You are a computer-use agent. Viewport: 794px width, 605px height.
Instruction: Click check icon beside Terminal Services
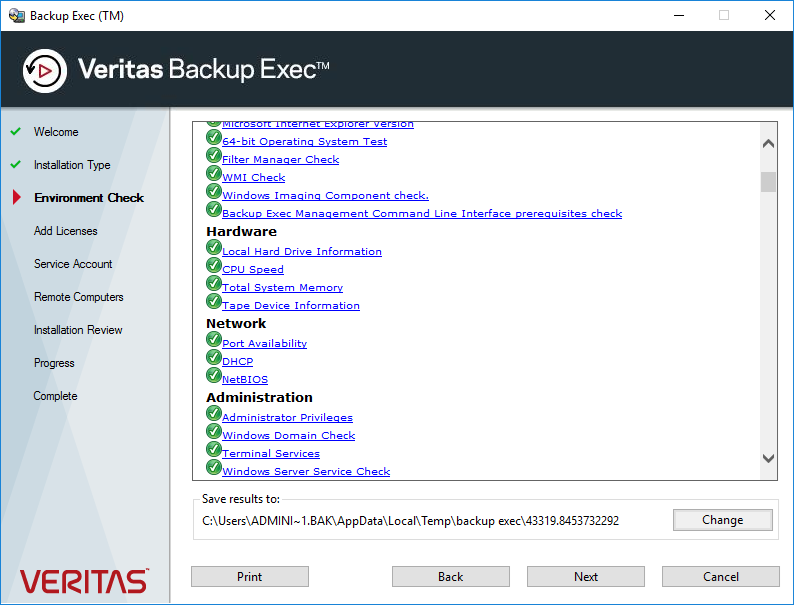(214, 449)
